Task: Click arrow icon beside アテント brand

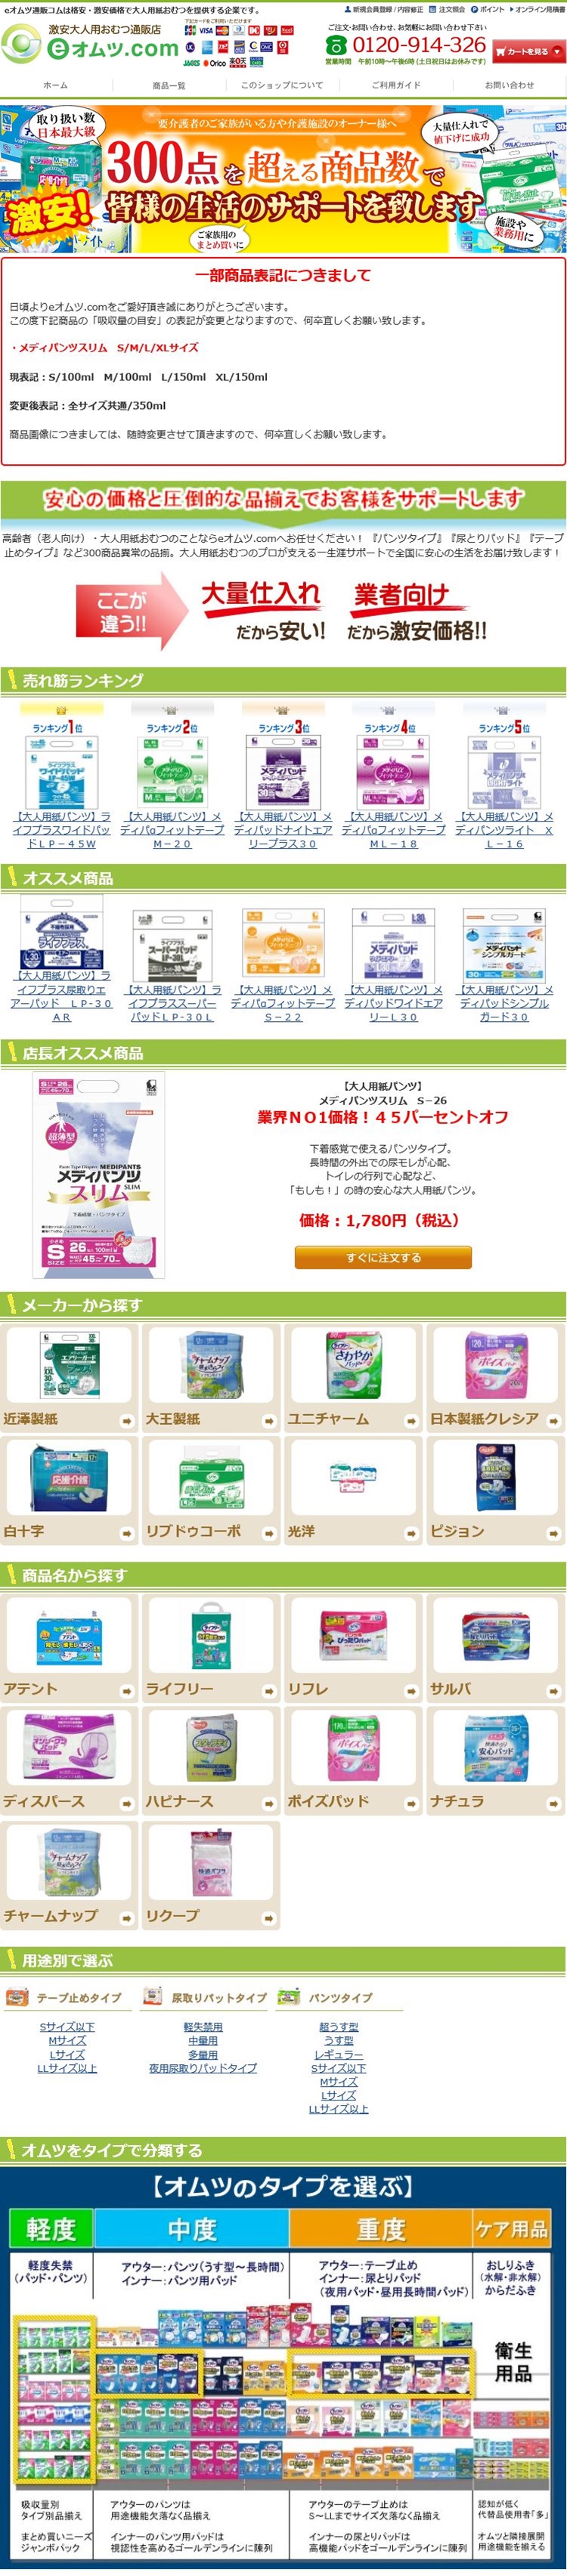Action: pos(126,1690)
